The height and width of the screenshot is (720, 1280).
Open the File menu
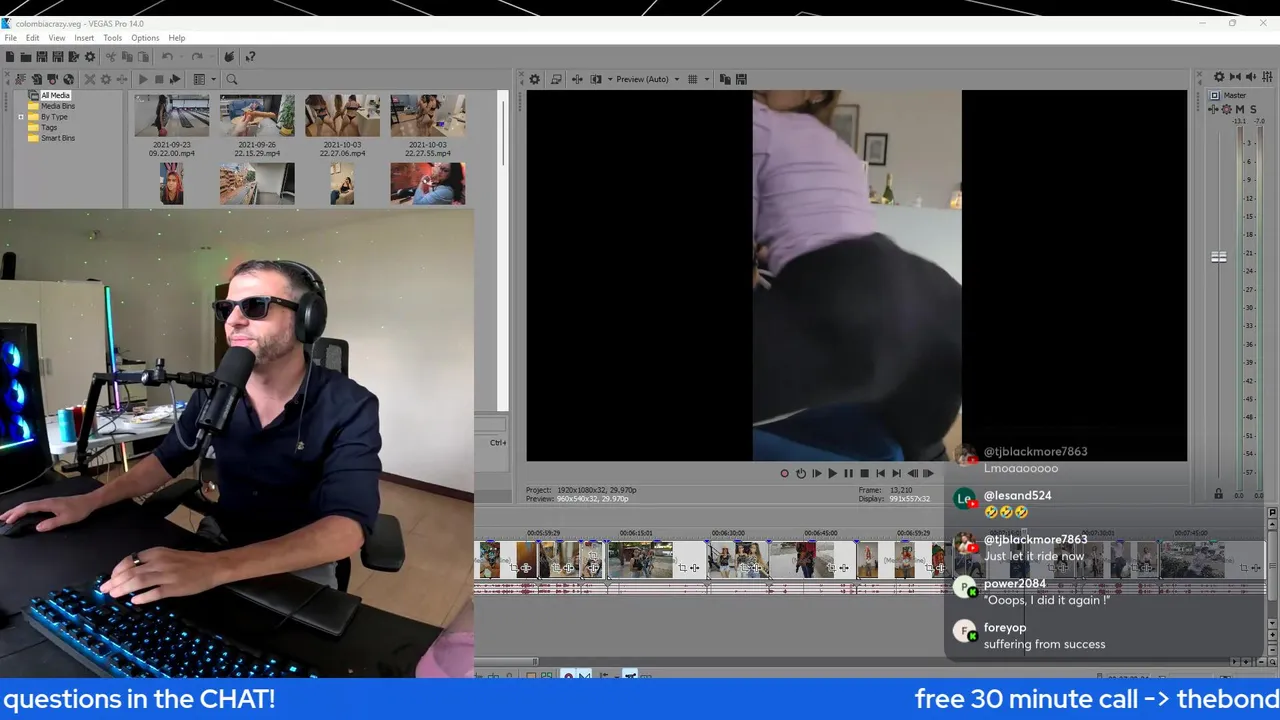[x=10, y=38]
